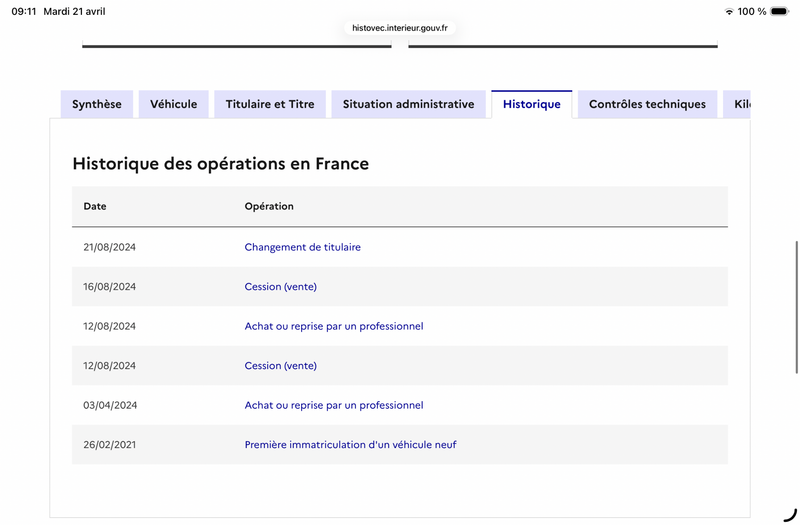This screenshot has width=800, height=525.
Task: Tap the histovec.interieur.gouv.fr address pill
Action: coord(400,28)
